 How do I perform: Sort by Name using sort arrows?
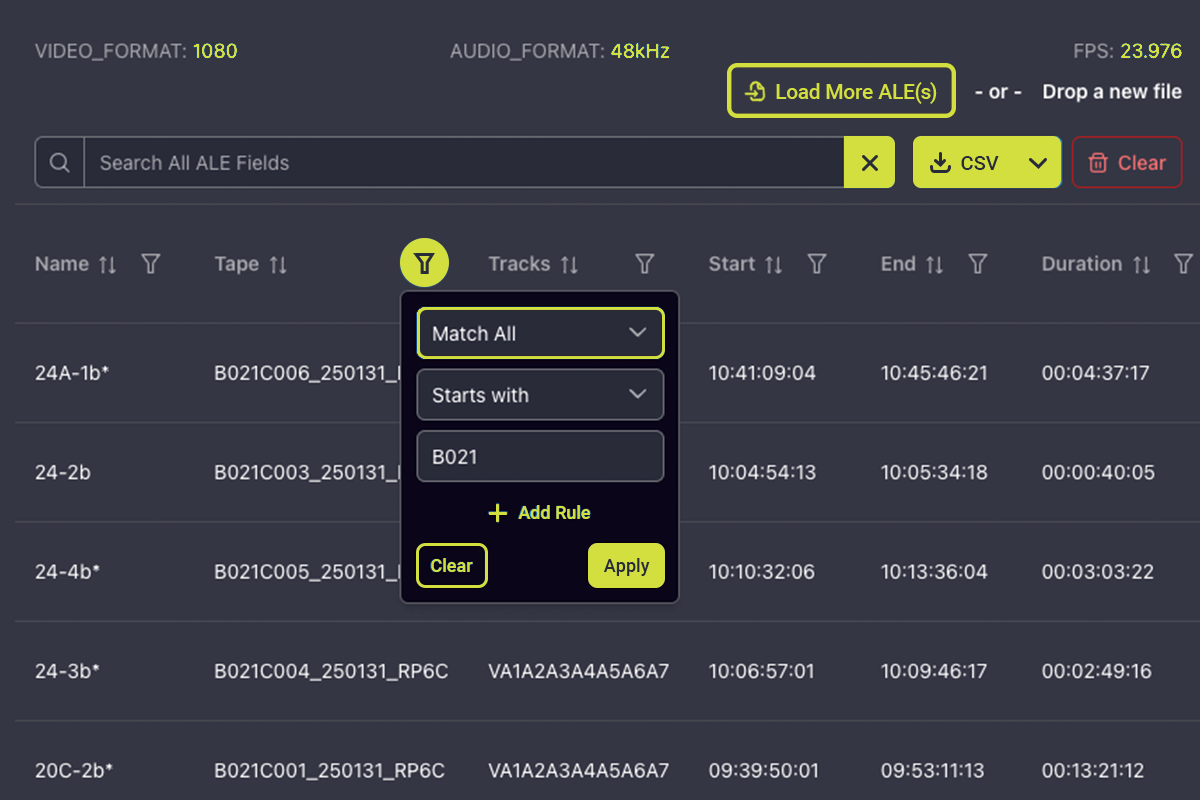point(107,265)
